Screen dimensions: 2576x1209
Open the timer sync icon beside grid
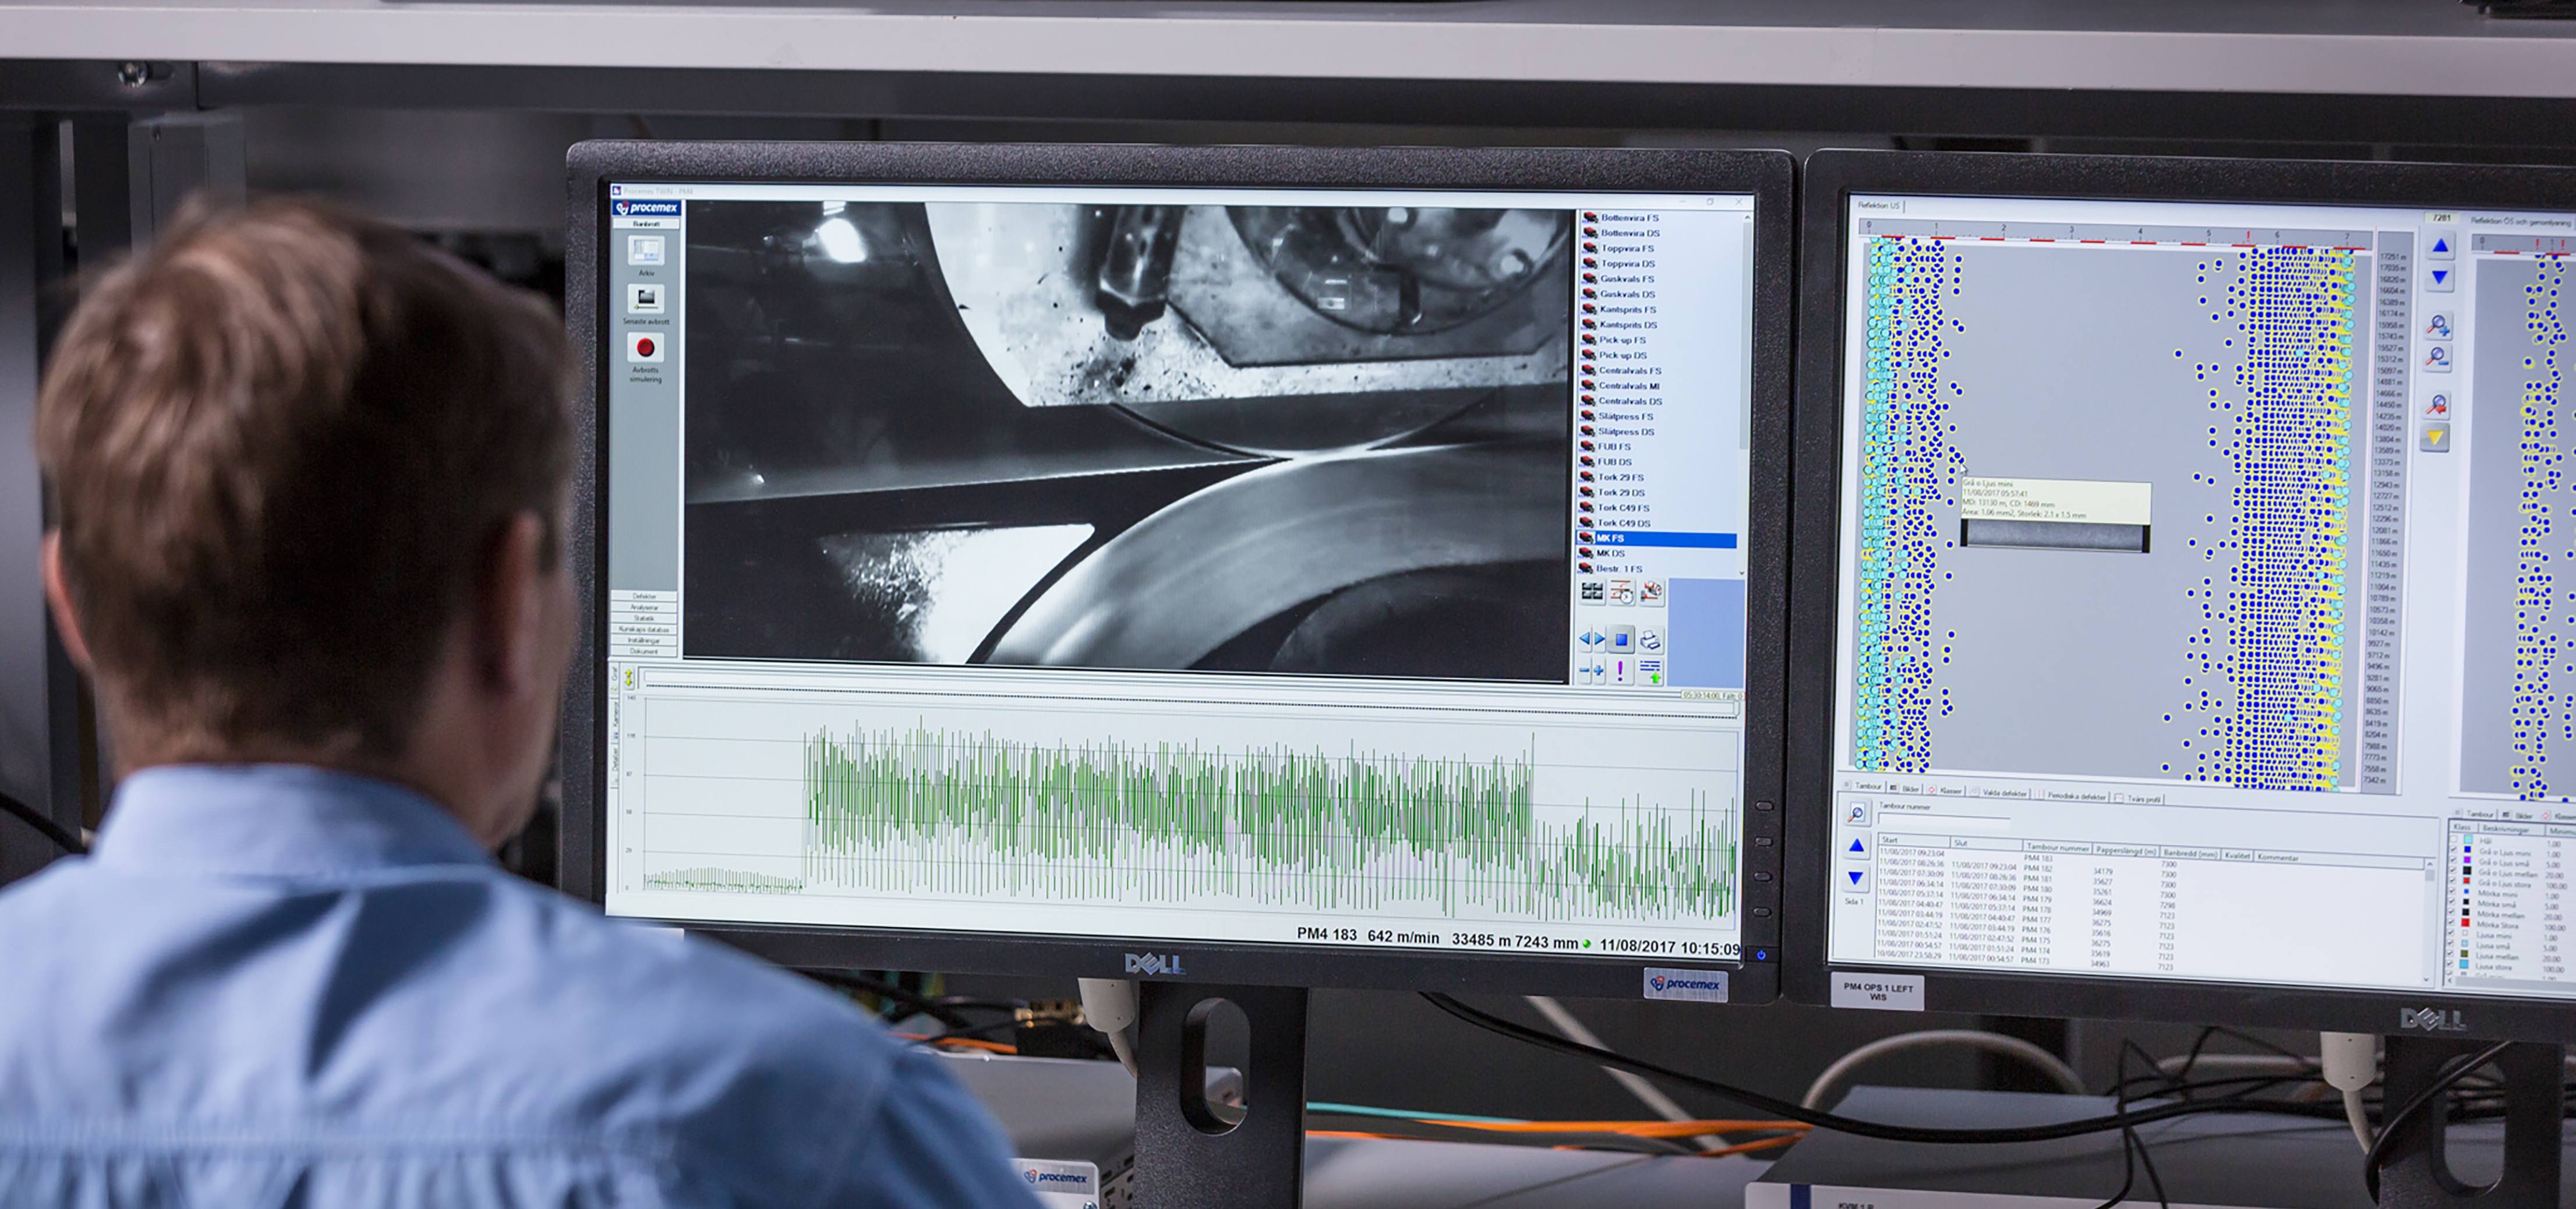1622,593
